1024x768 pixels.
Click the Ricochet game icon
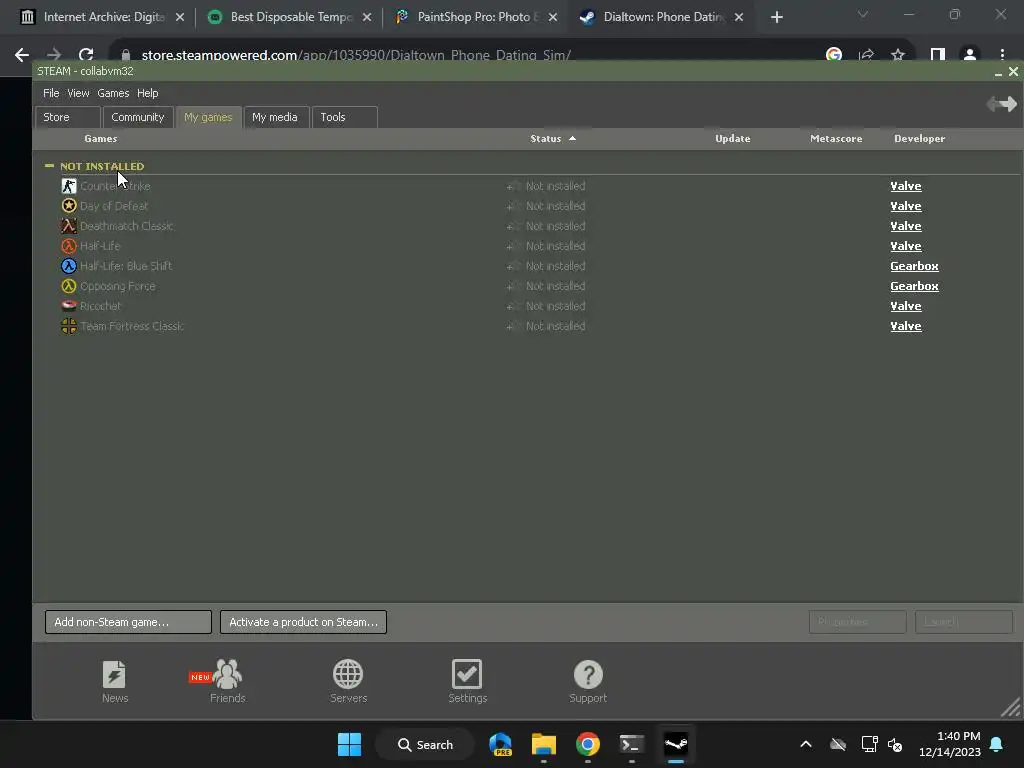(x=69, y=306)
